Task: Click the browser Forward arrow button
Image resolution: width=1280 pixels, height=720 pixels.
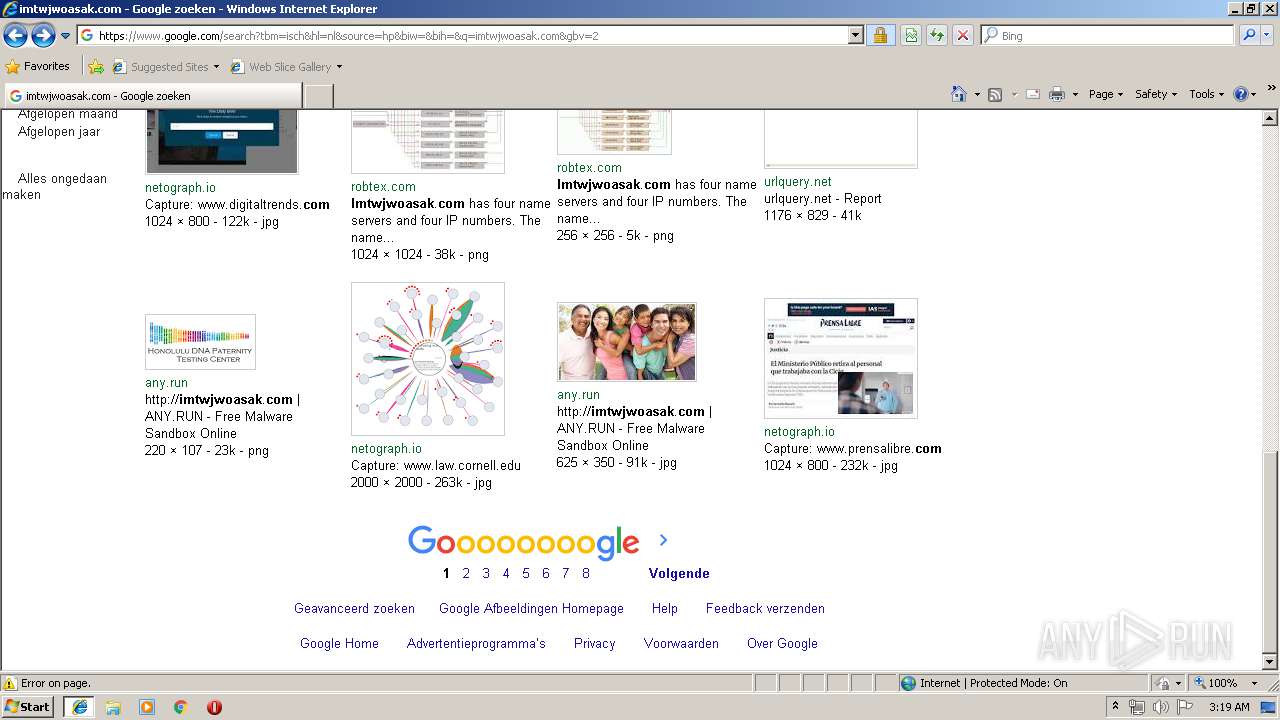Action: tap(43, 36)
